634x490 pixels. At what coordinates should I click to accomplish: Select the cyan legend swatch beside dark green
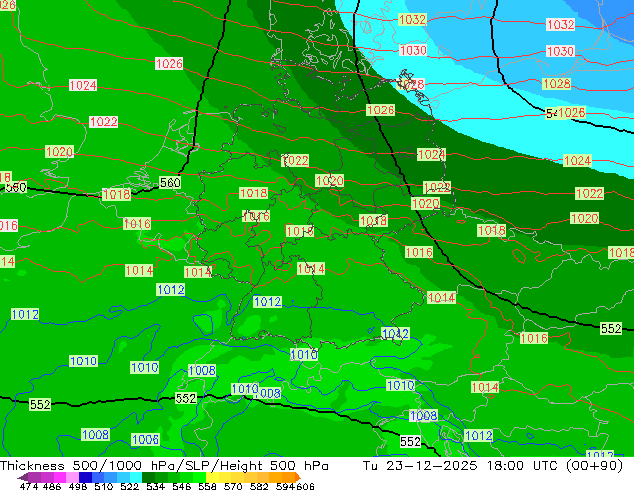[x=136, y=477]
